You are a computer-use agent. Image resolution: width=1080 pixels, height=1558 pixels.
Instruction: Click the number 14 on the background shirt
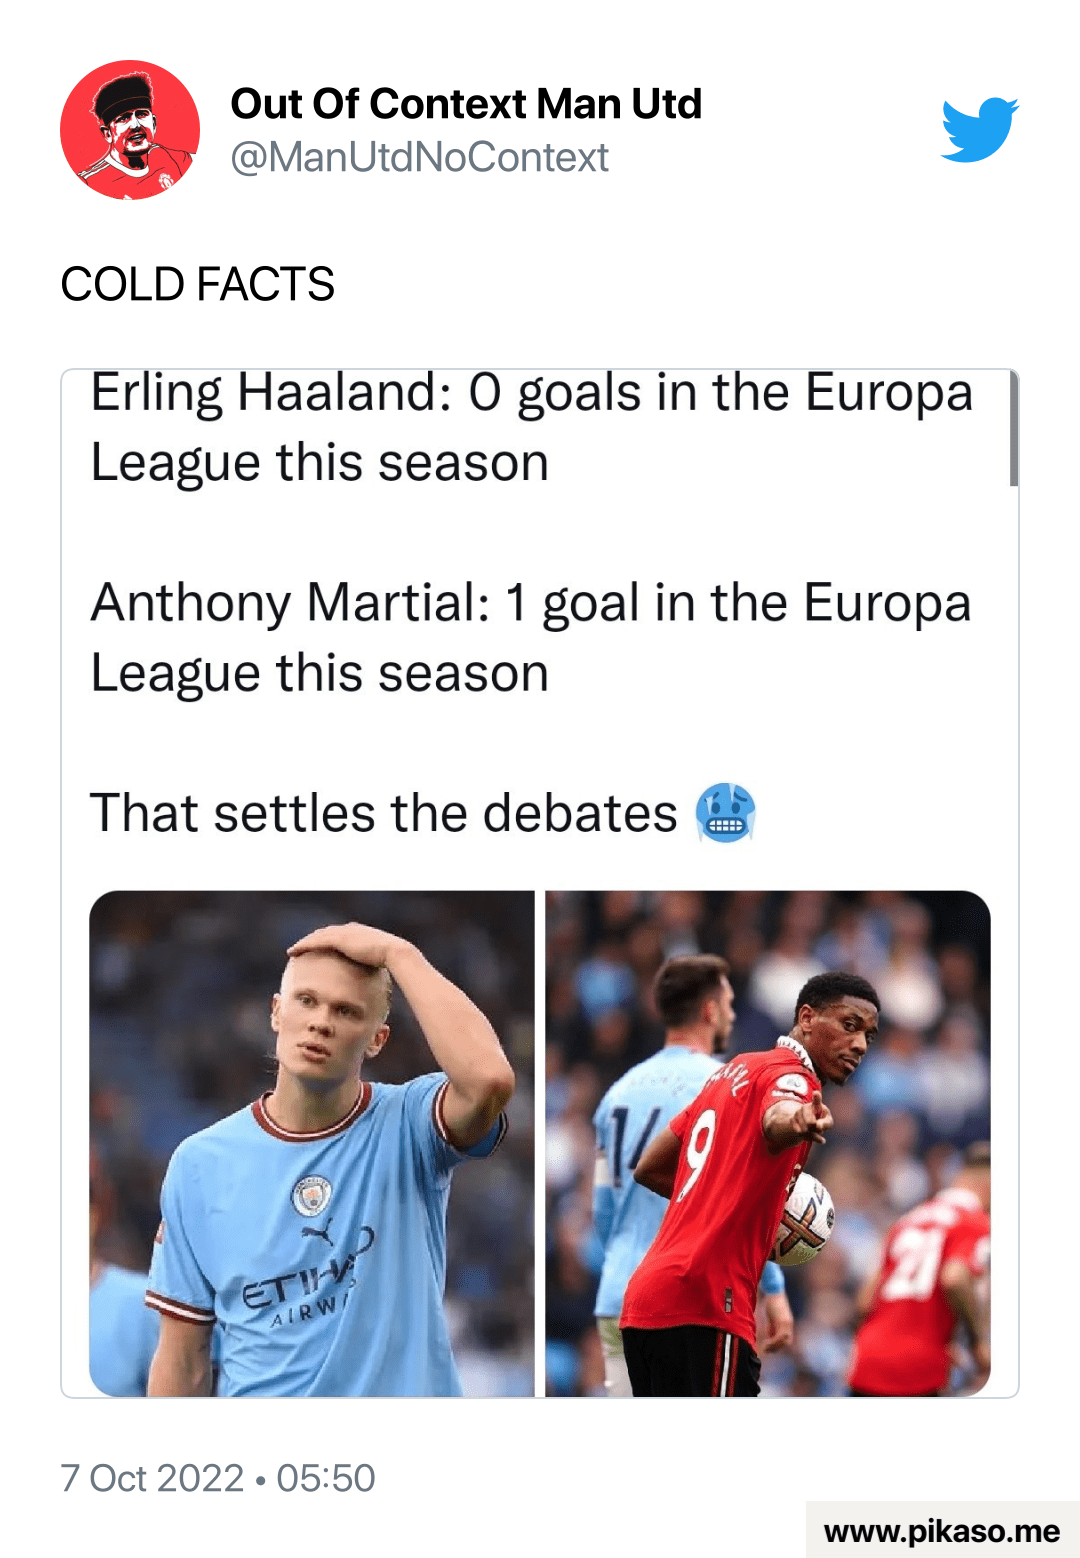click(x=631, y=1141)
